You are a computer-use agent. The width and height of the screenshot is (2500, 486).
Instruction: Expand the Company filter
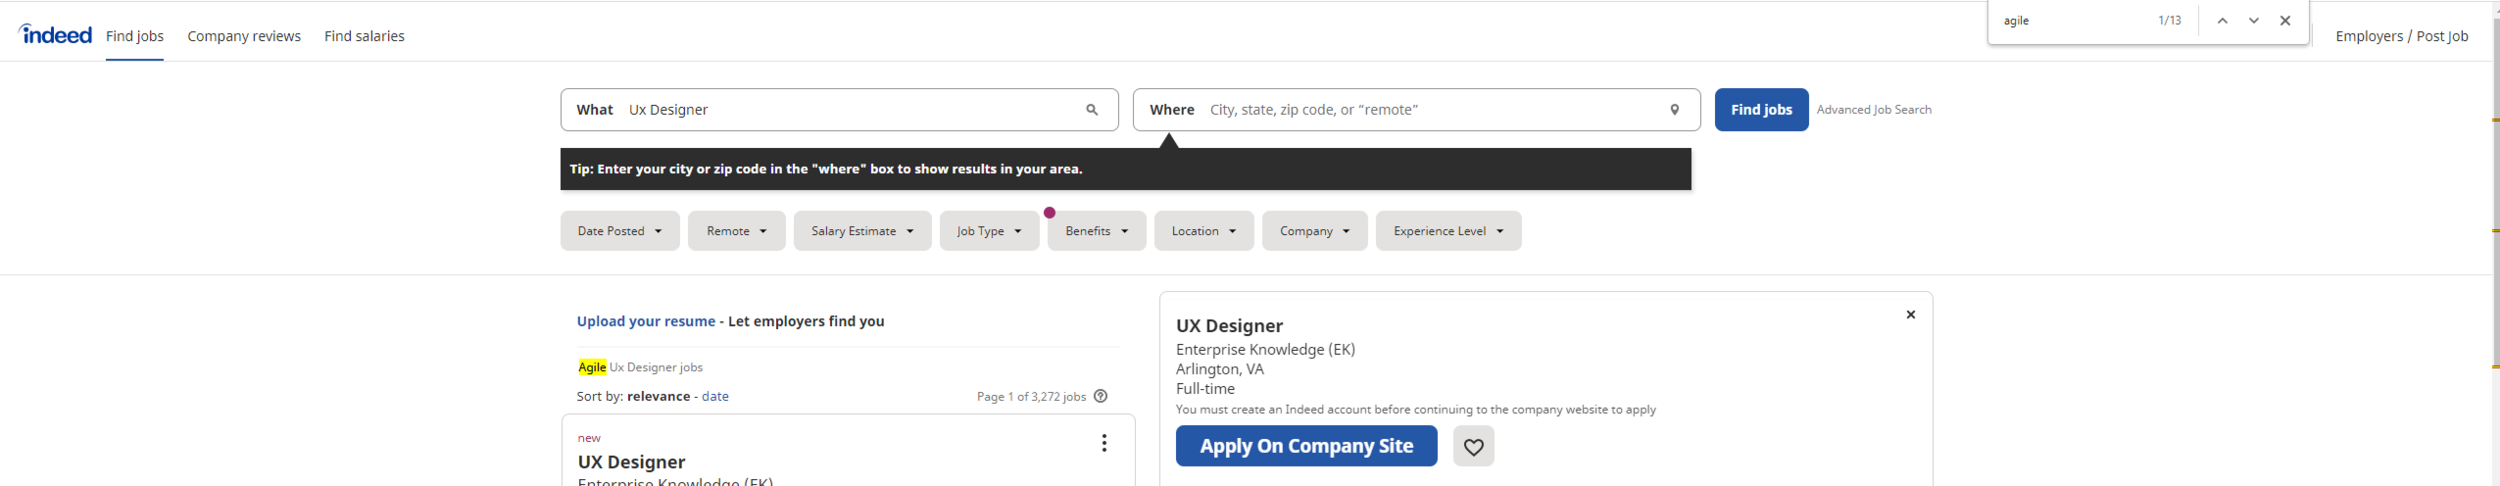[1315, 231]
